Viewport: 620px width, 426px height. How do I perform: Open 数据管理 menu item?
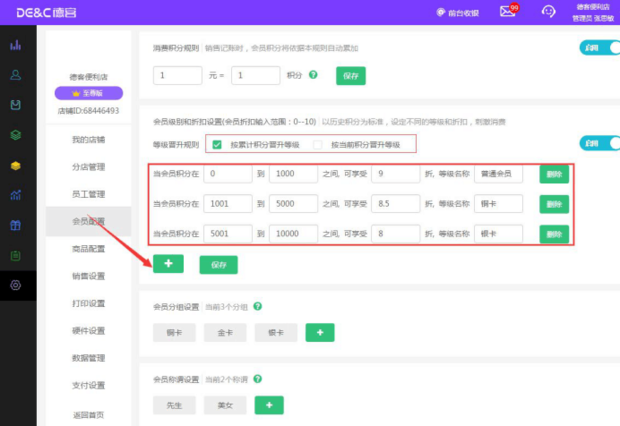point(89,358)
